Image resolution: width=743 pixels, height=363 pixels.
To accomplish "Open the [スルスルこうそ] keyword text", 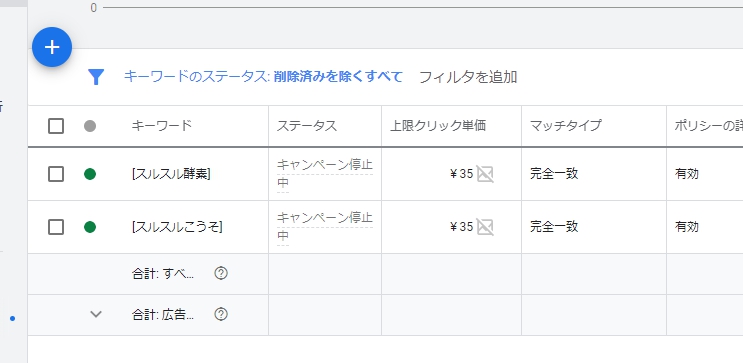I will (x=177, y=227).
